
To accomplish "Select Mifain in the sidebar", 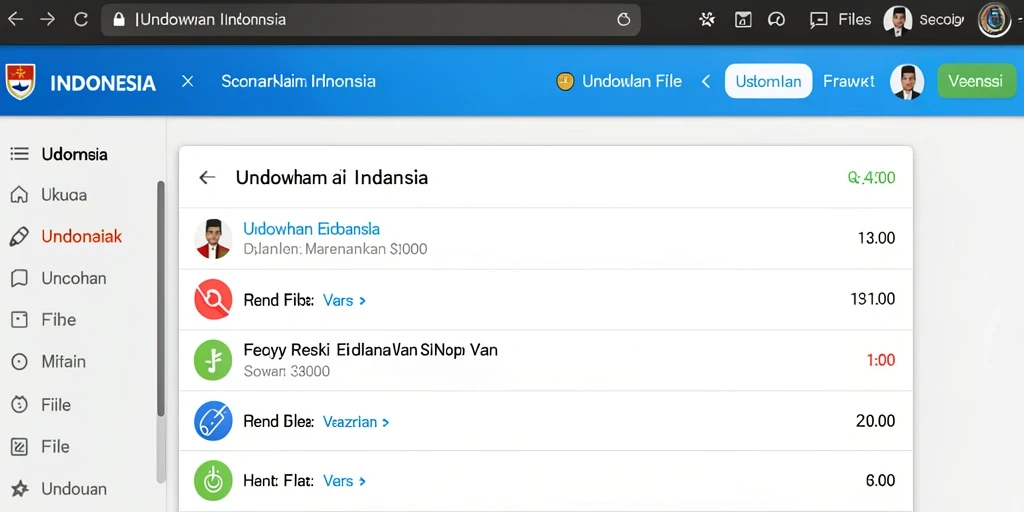I will tap(63, 362).
